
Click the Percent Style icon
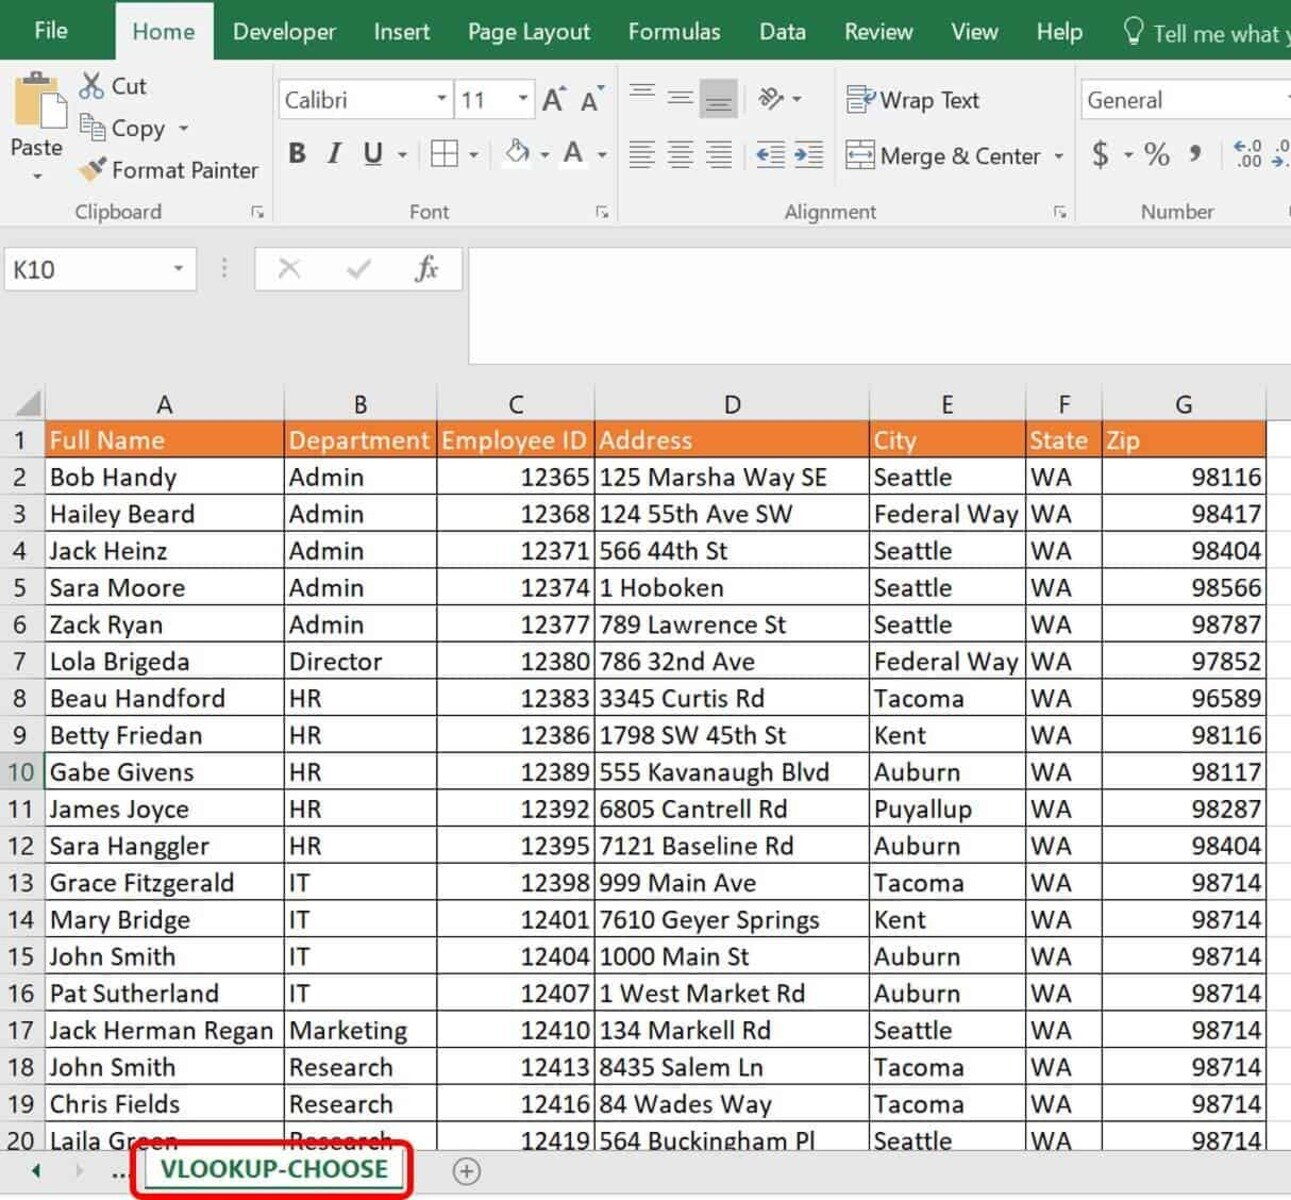[x=1157, y=154]
